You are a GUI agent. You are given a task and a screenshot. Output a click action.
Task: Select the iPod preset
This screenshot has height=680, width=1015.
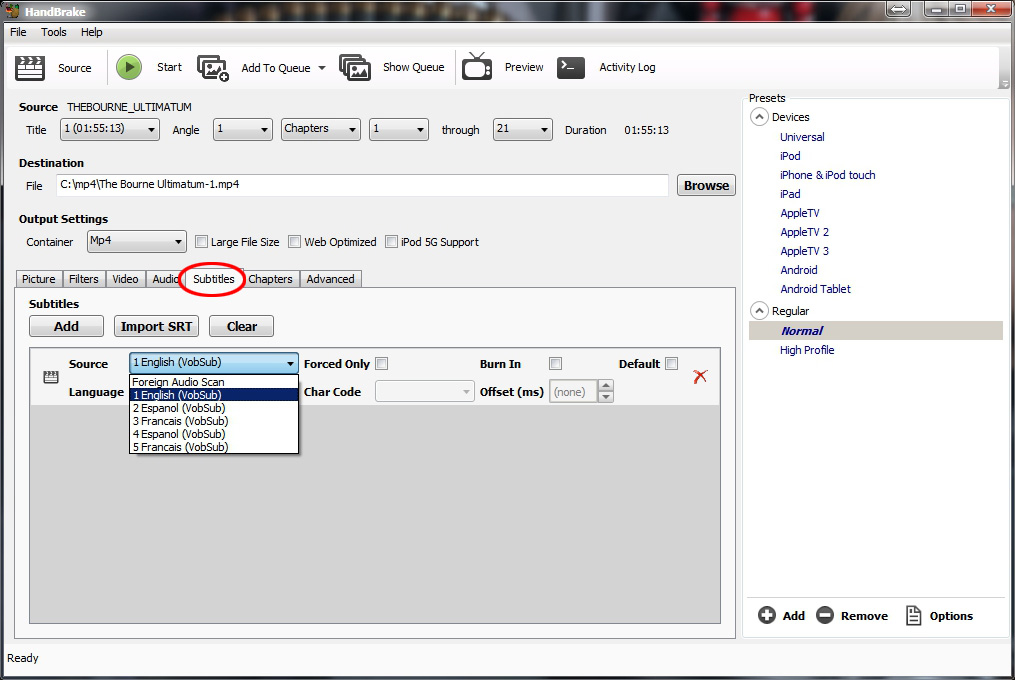[790, 156]
